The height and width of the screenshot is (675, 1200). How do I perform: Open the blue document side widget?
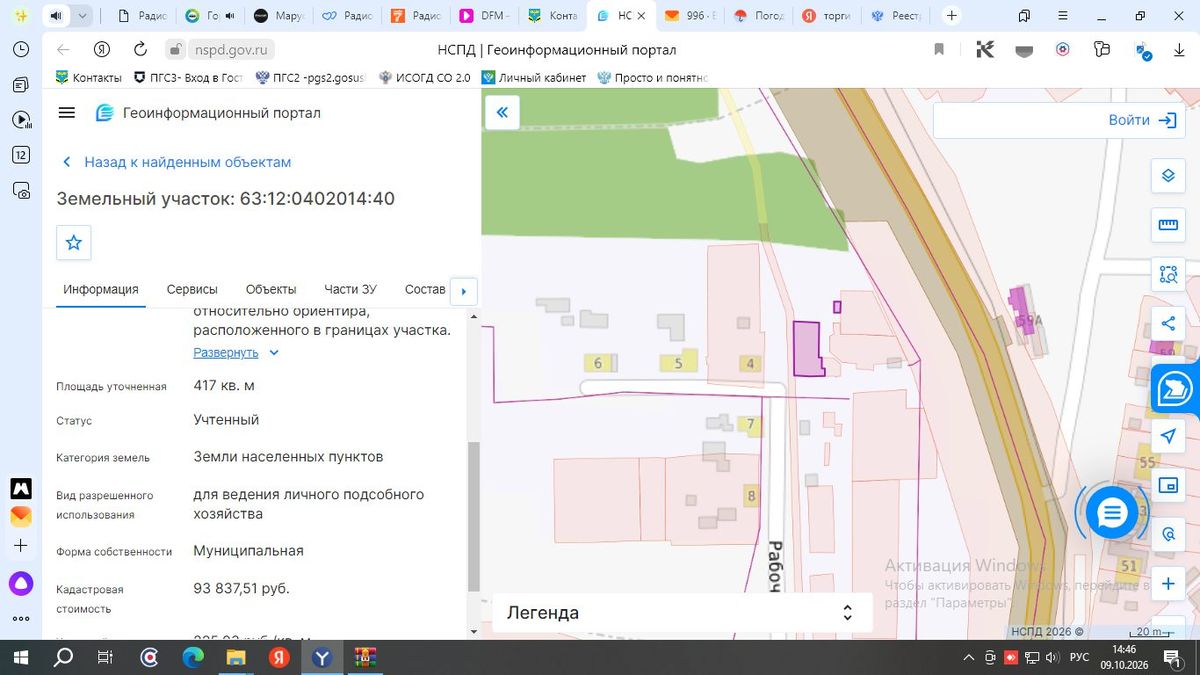pyautogui.click(x=1176, y=389)
